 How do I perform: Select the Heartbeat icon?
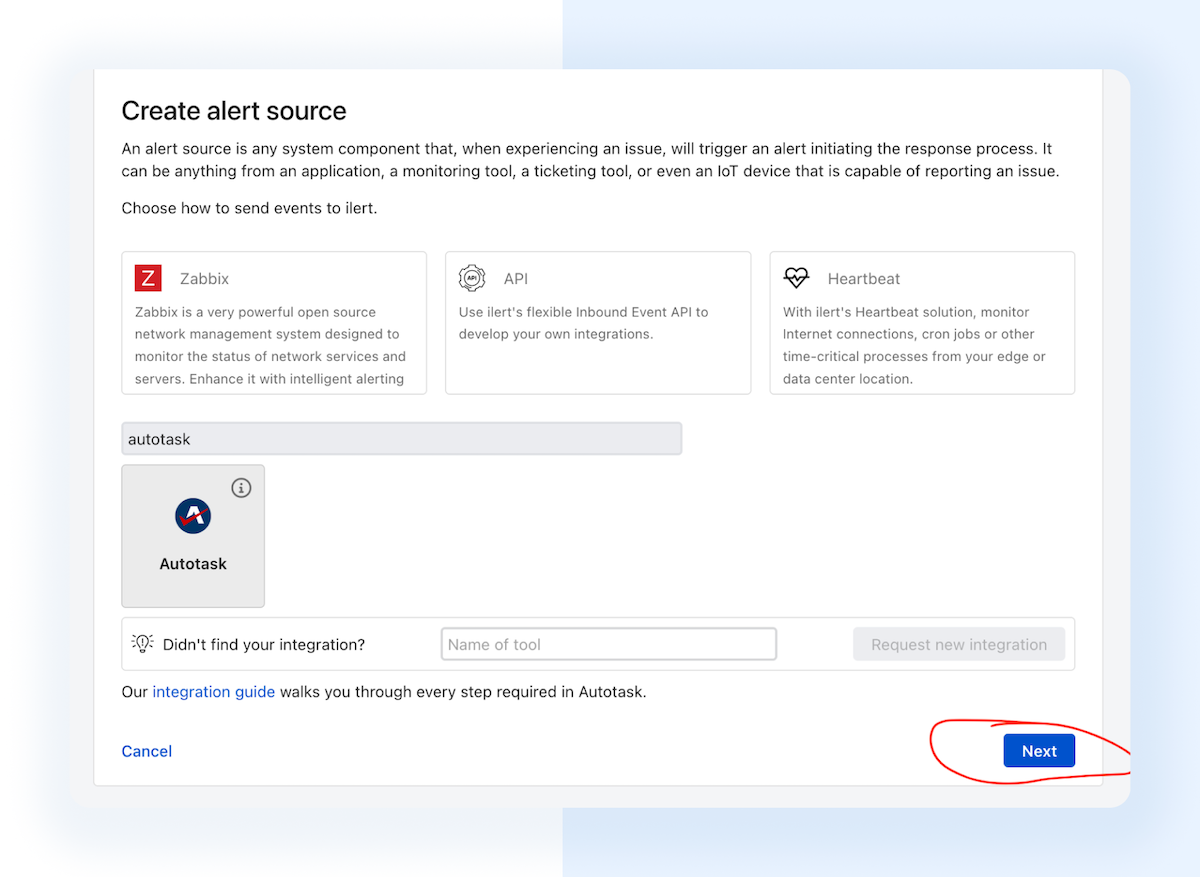tap(797, 278)
